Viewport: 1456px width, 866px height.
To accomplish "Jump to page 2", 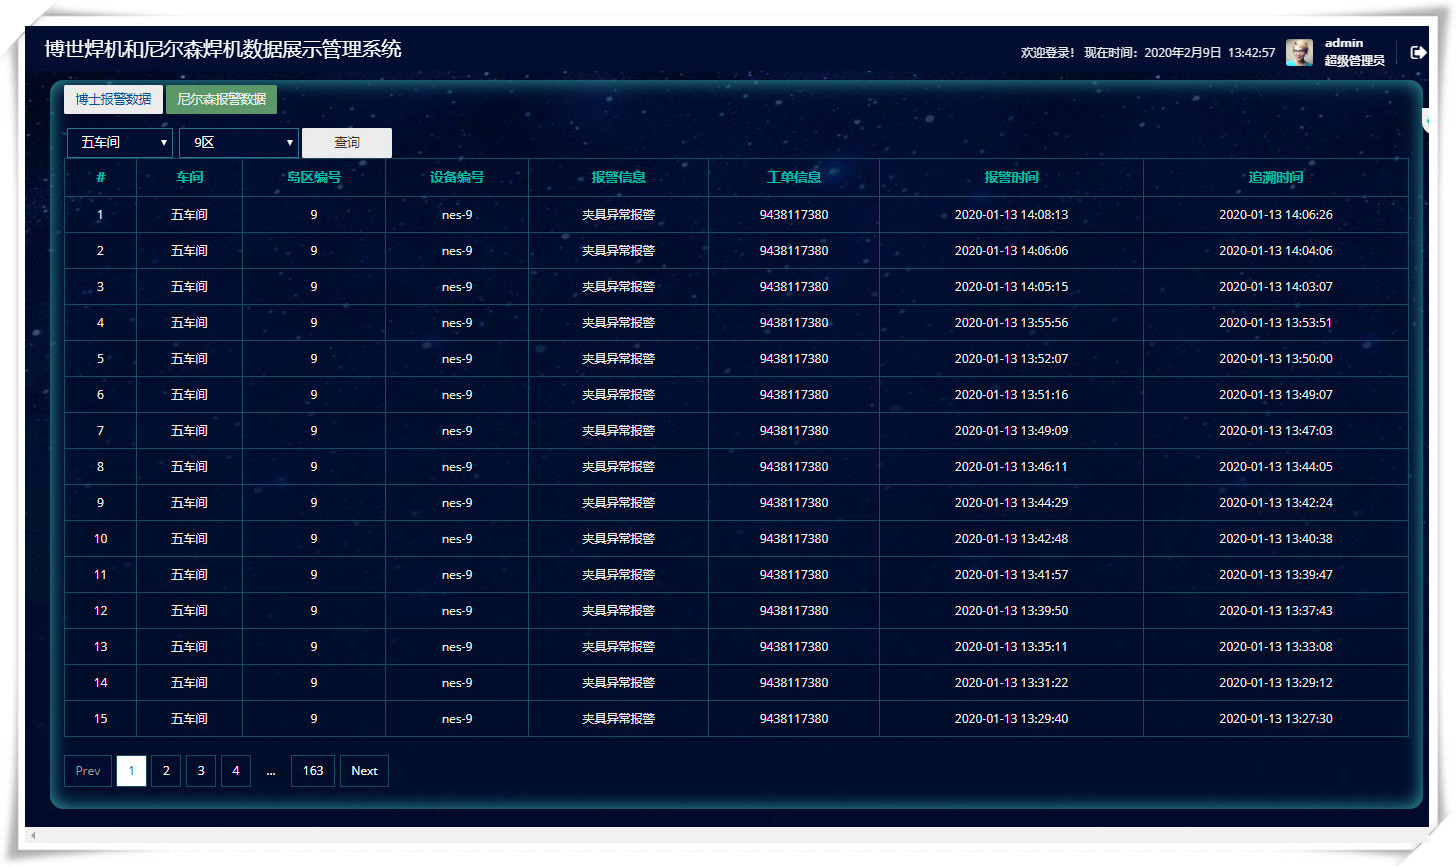I will 166,771.
